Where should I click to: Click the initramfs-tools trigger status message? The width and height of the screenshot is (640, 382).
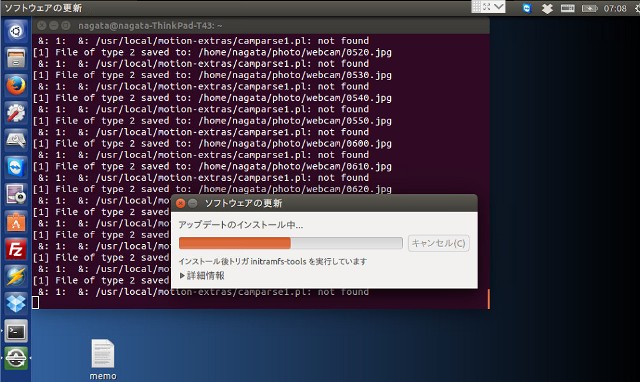click(x=273, y=261)
